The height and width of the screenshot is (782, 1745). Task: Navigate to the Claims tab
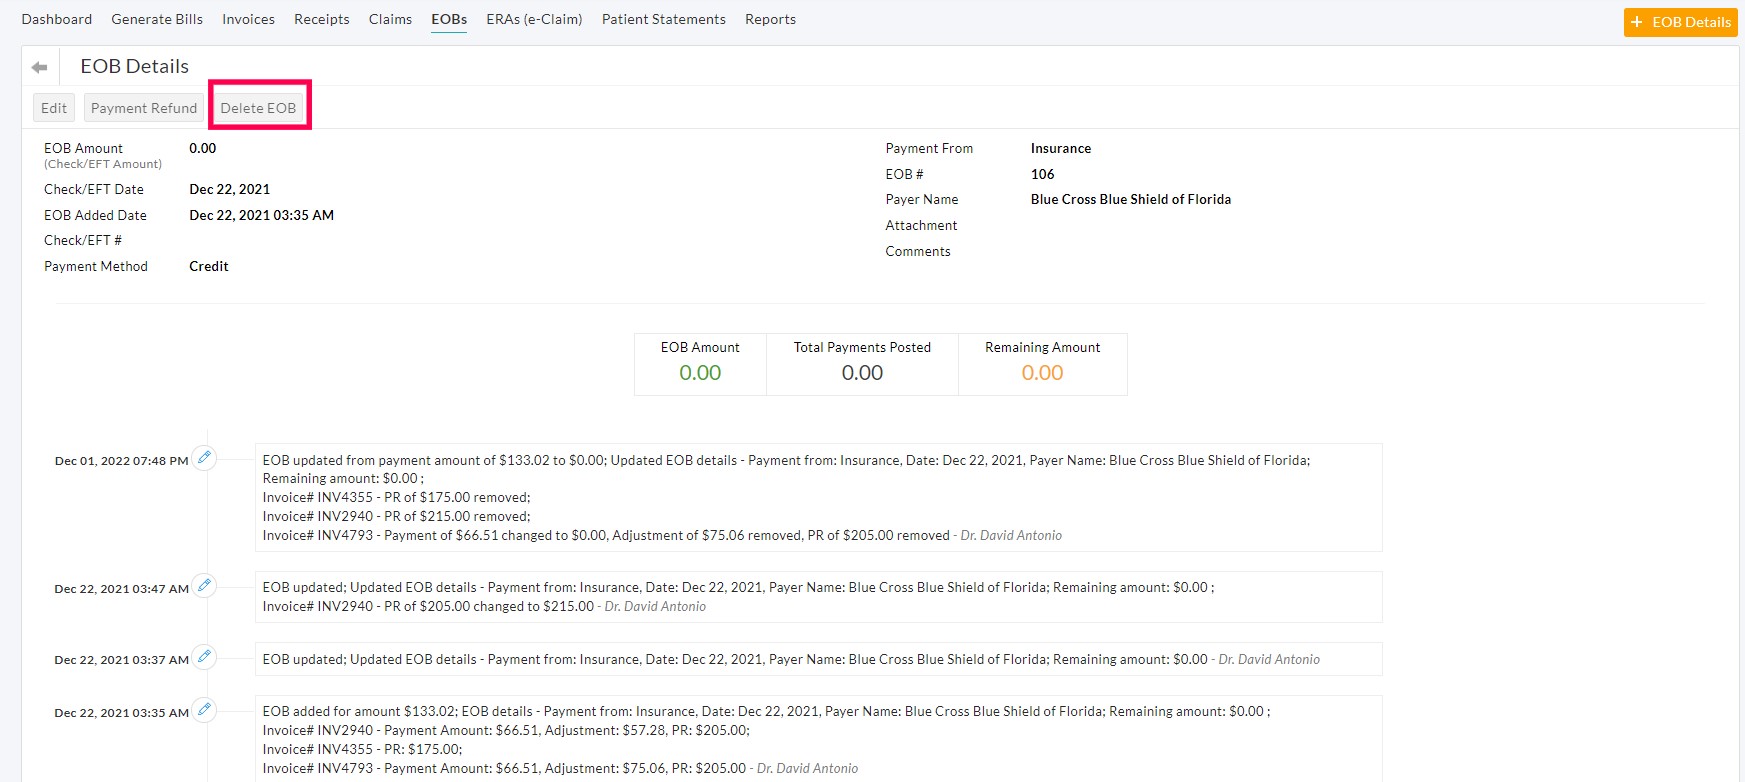pos(390,19)
